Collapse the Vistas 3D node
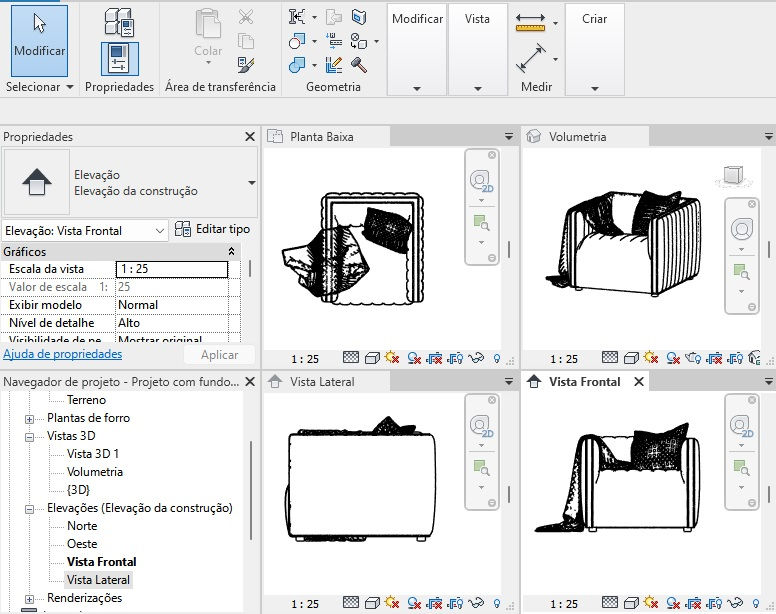 coord(29,437)
